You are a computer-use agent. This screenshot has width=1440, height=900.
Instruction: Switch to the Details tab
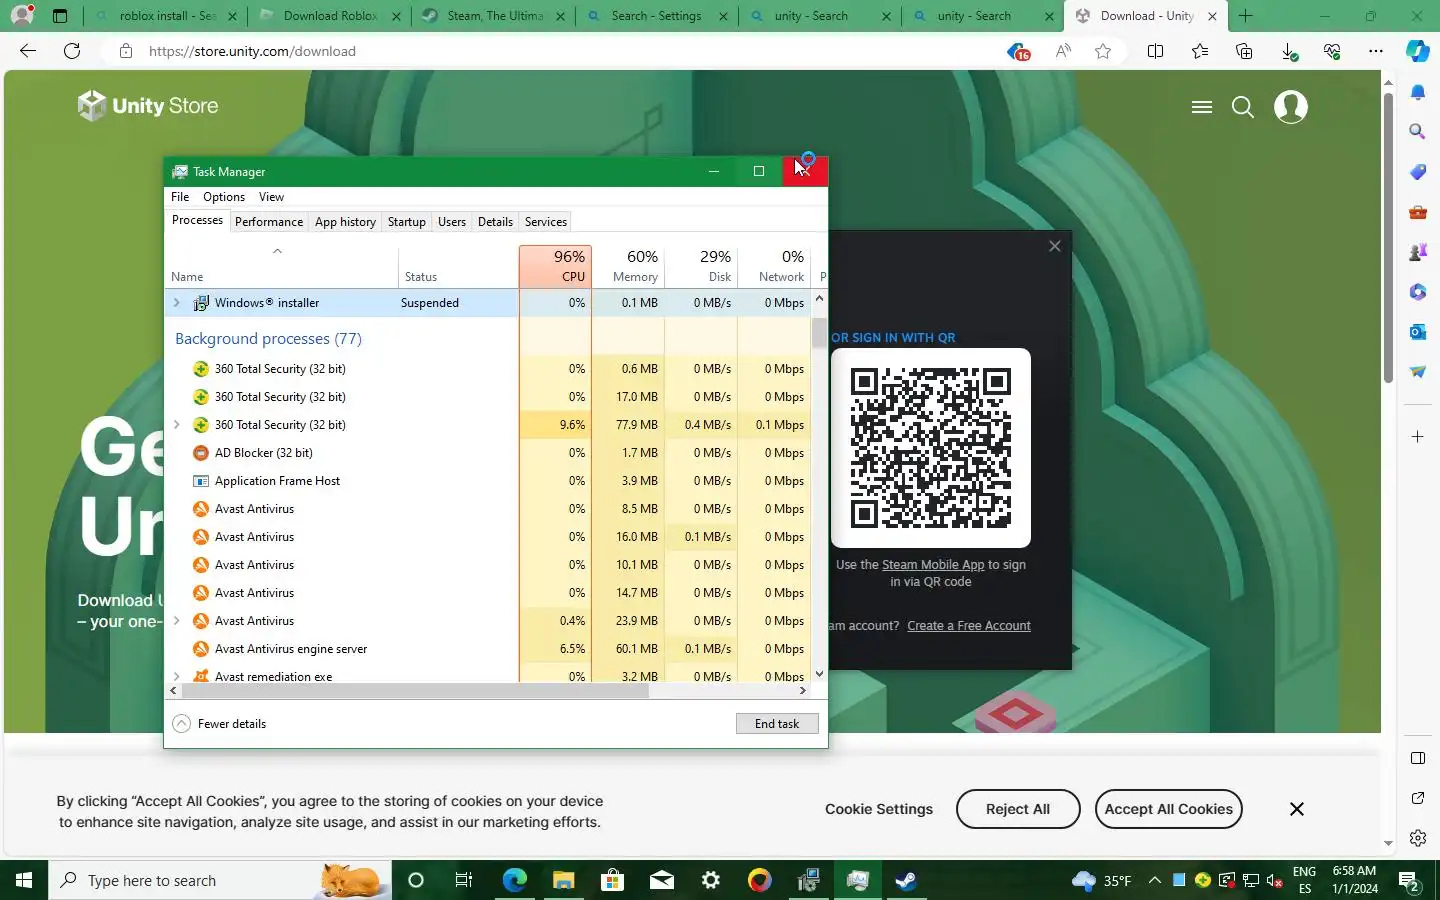(x=495, y=222)
